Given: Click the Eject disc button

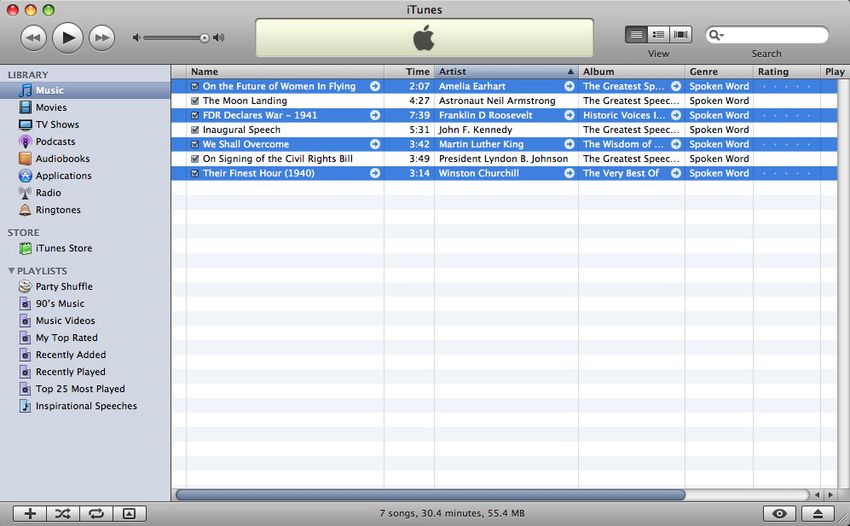Looking at the screenshot, I should click(818, 514).
